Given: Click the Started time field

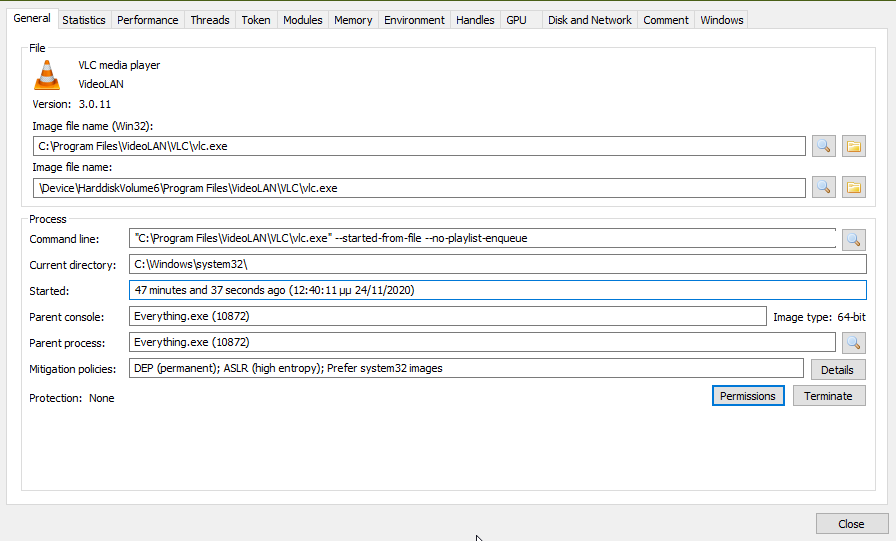Looking at the screenshot, I should [498, 290].
